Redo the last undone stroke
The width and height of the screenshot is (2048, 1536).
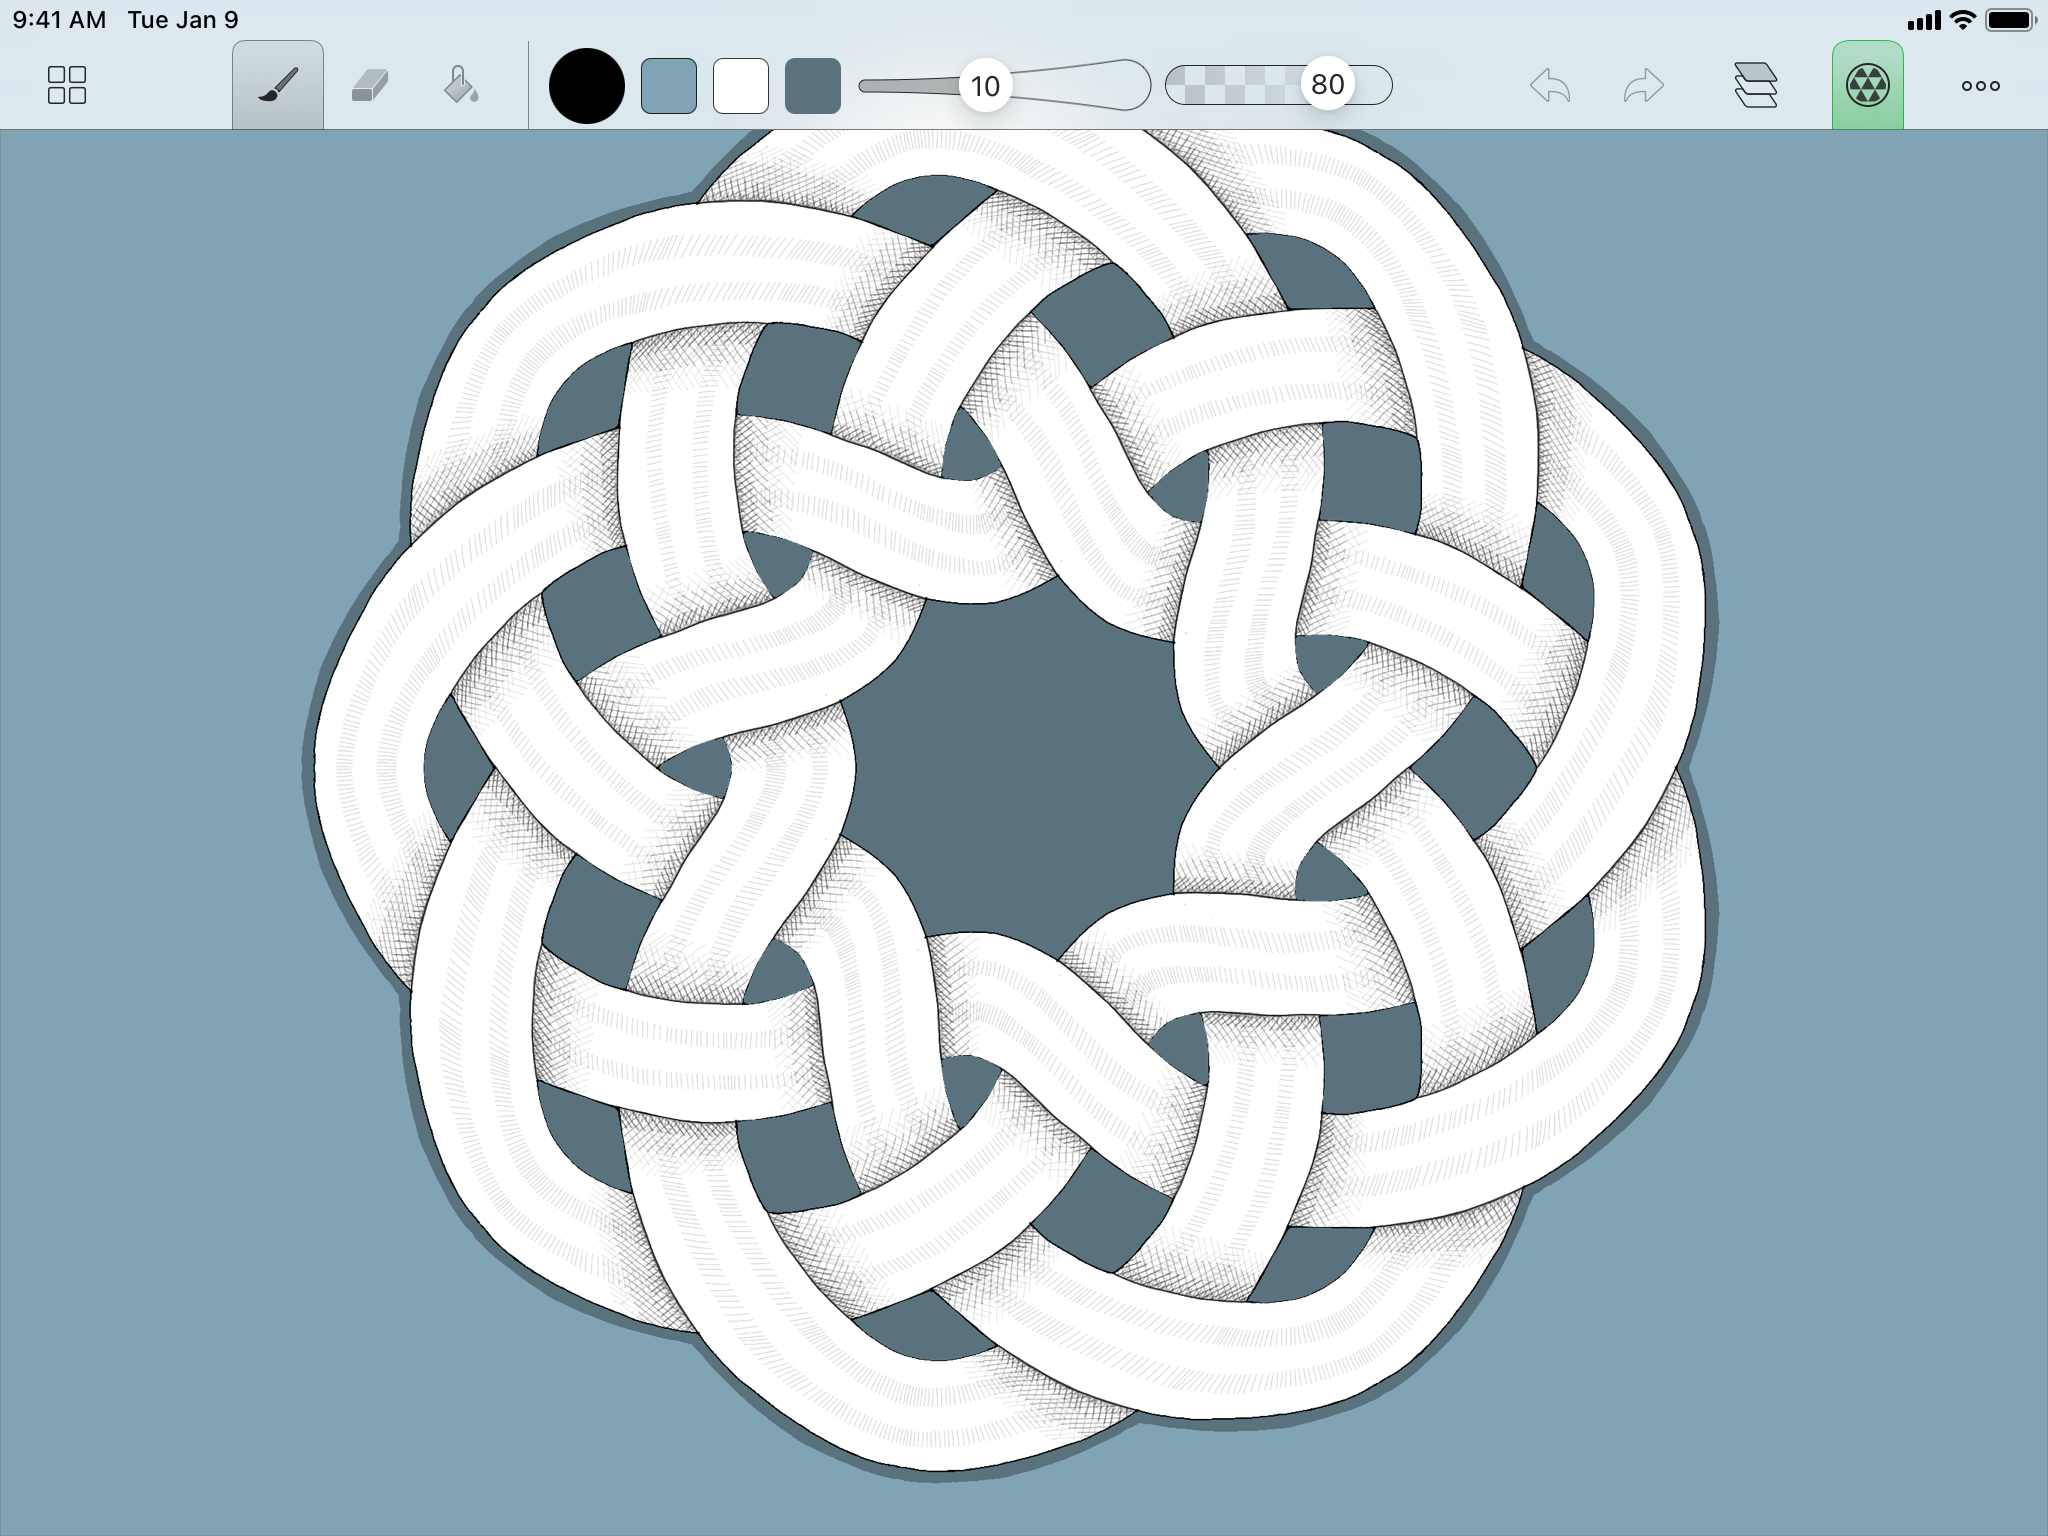click(1643, 85)
